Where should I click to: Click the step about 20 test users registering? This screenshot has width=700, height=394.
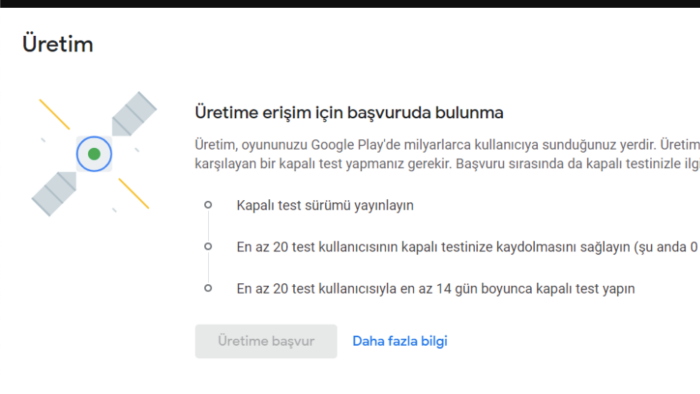(x=468, y=247)
